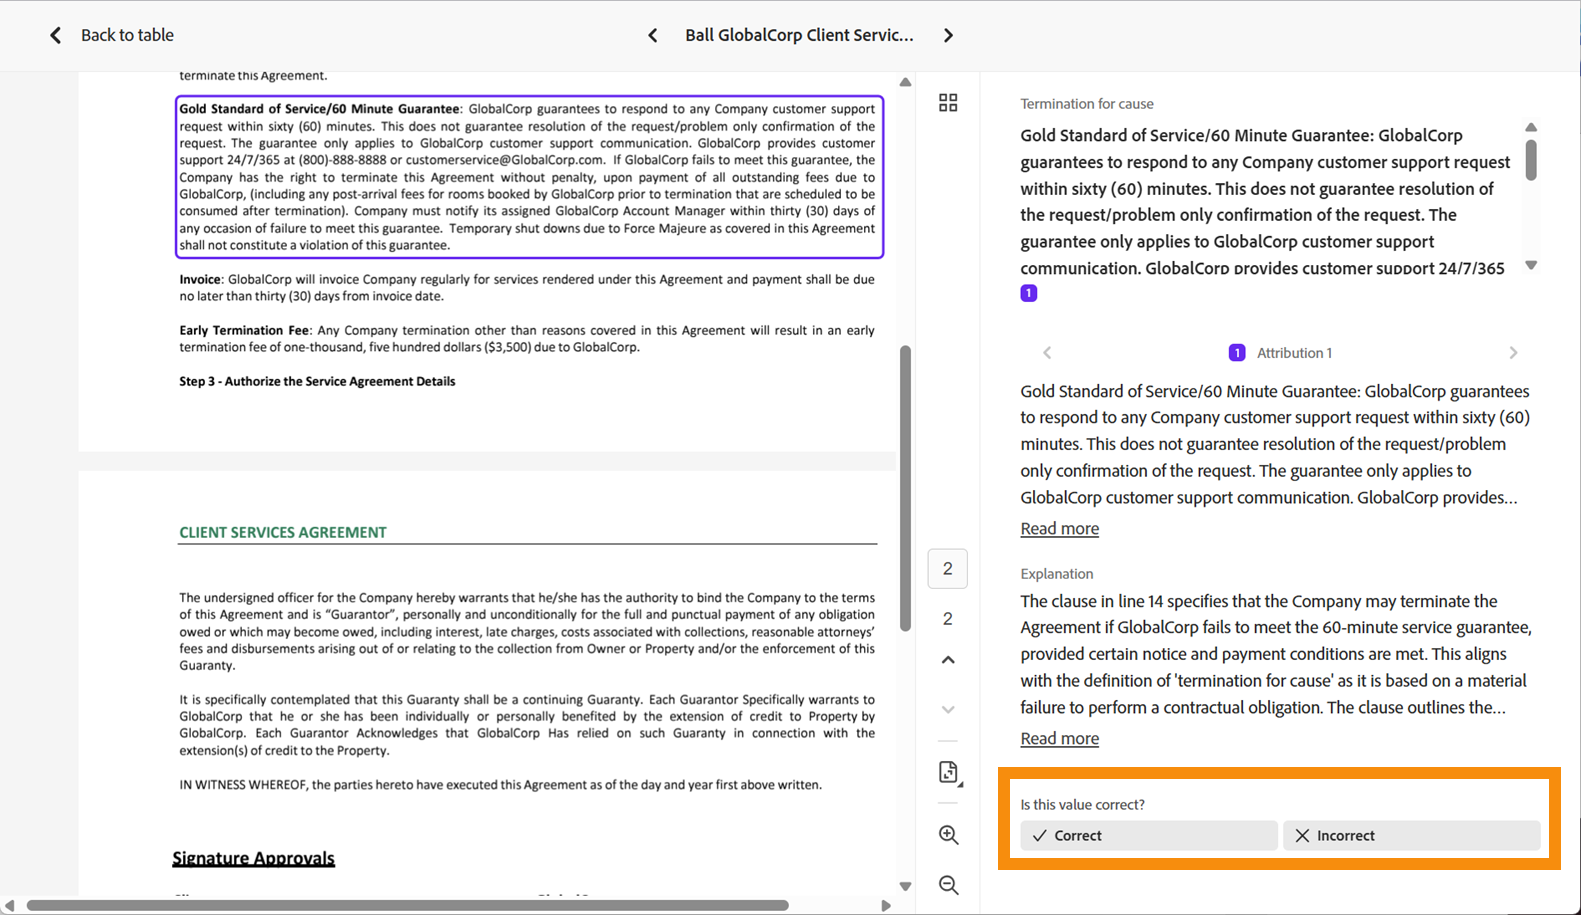Click the horizontal scrollbar at document bottom
Viewport: 1581px width, 915px height.
click(x=408, y=905)
